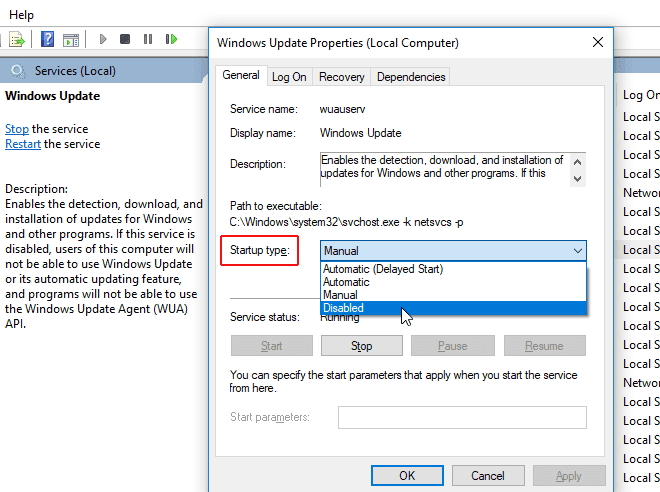Click the Stop the service link

pyautogui.click(x=17, y=129)
